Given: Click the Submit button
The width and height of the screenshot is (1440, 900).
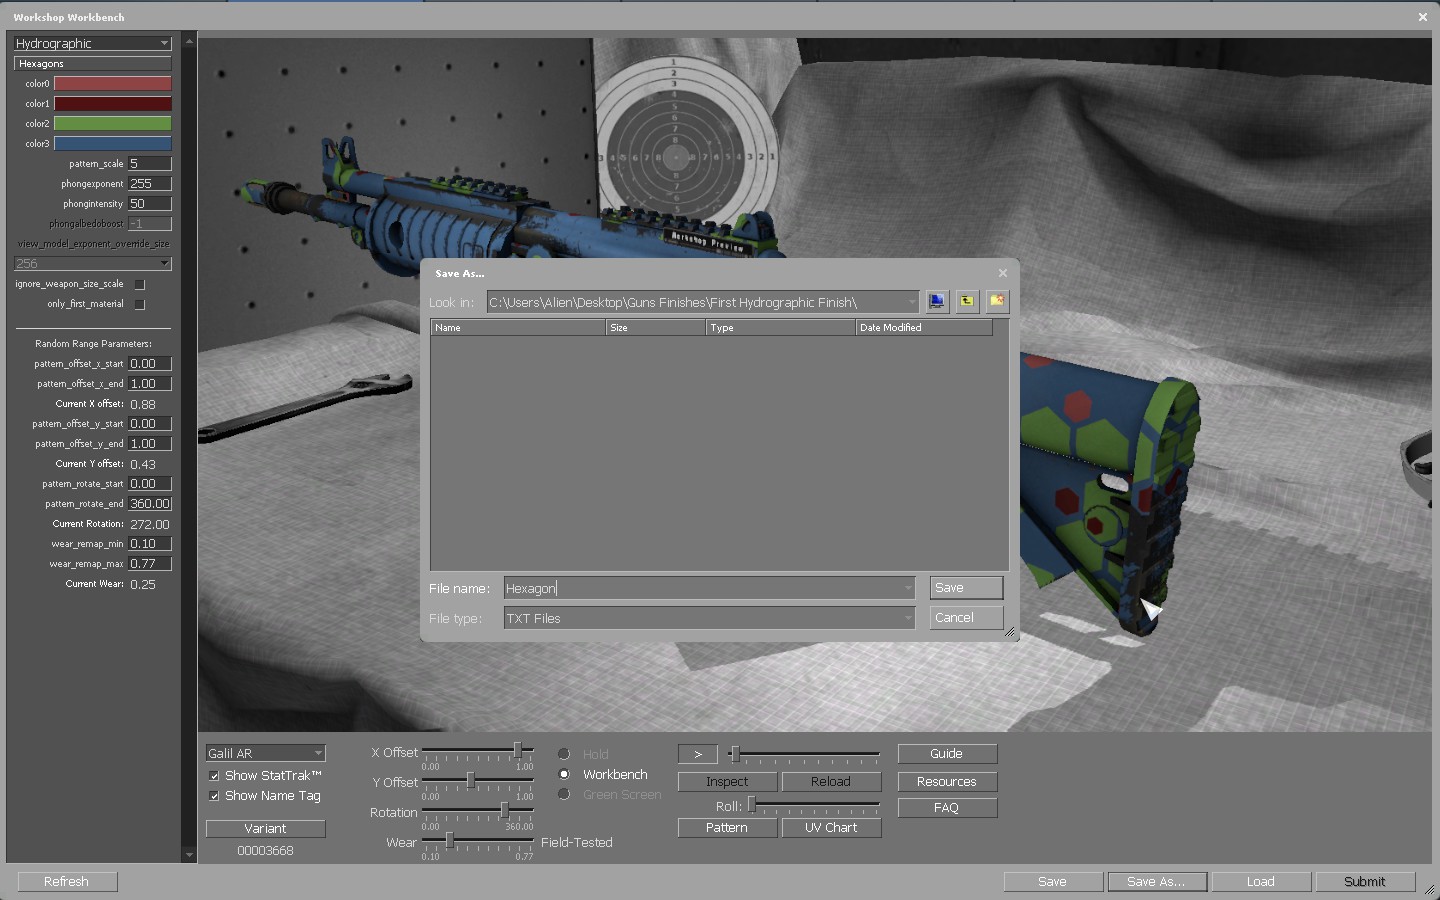Looking at the screenshot, I should pos(1365,881).
